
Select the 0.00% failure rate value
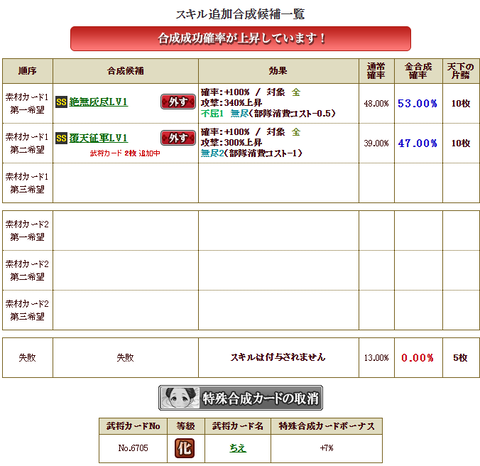pos(417,358)
